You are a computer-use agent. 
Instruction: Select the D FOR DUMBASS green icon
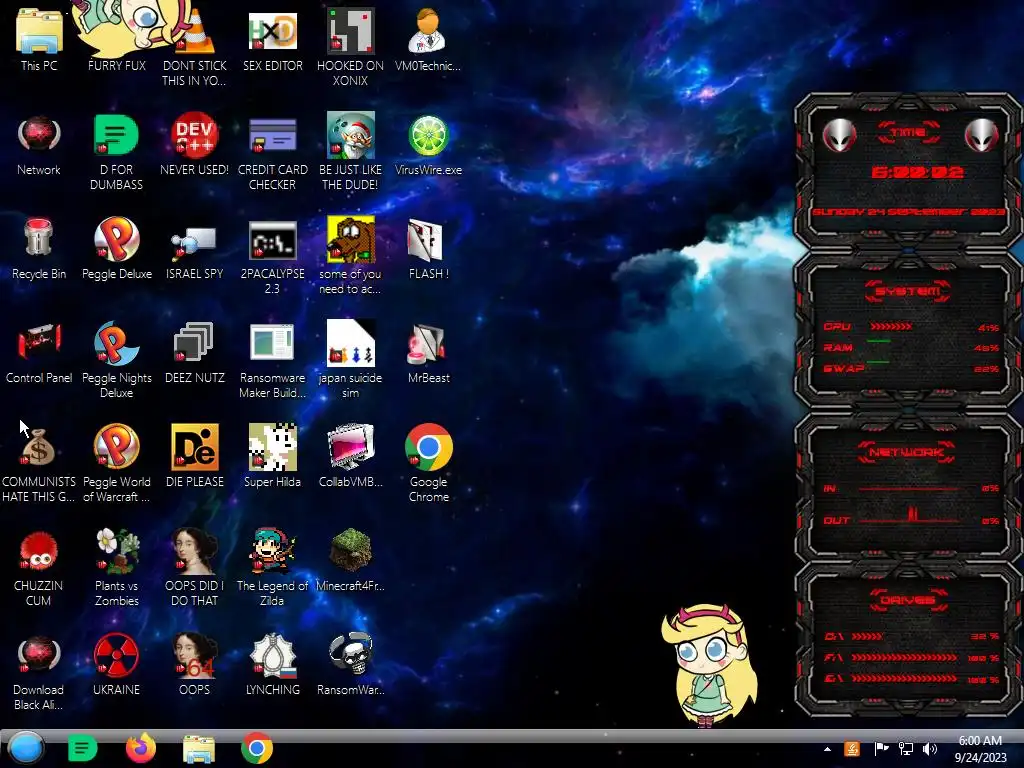[116, 152]
